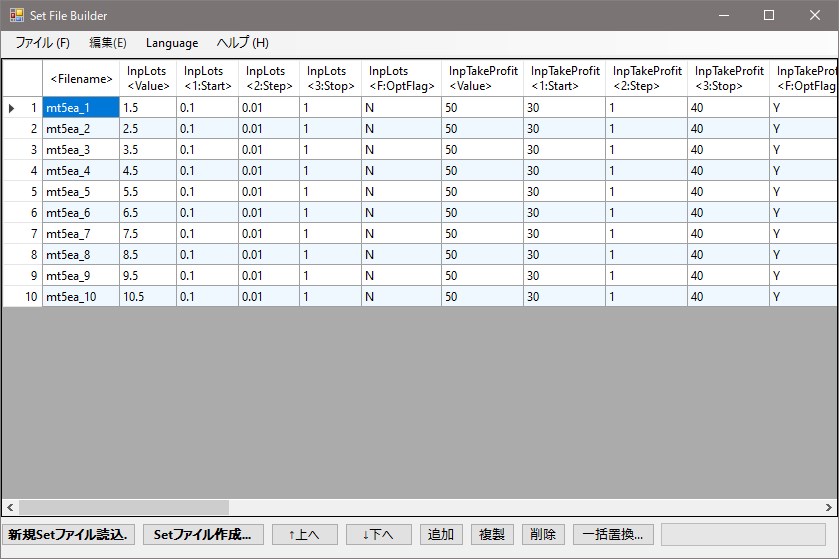This screenshot has height=559, width=839.
Task: Click the InpLots value cell 3.5
Action: tap(148, 150)
